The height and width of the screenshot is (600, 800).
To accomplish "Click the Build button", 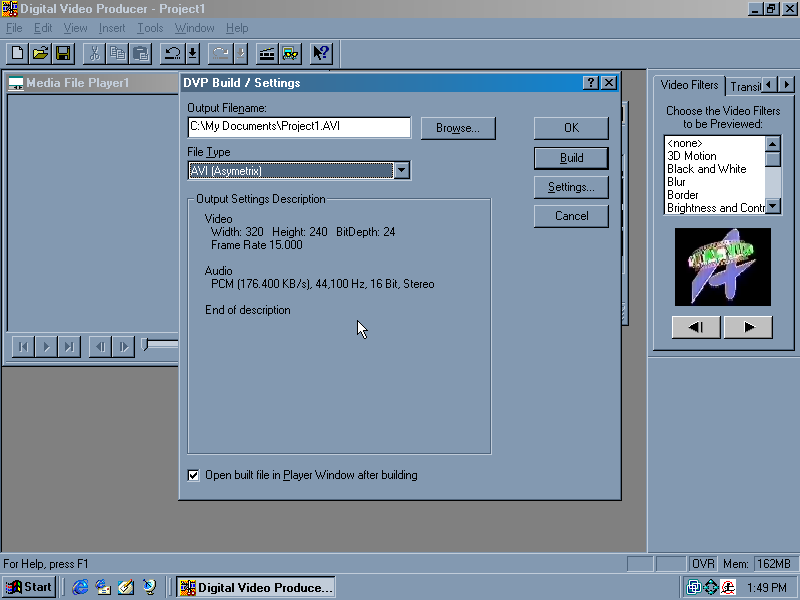I will 571,158.
